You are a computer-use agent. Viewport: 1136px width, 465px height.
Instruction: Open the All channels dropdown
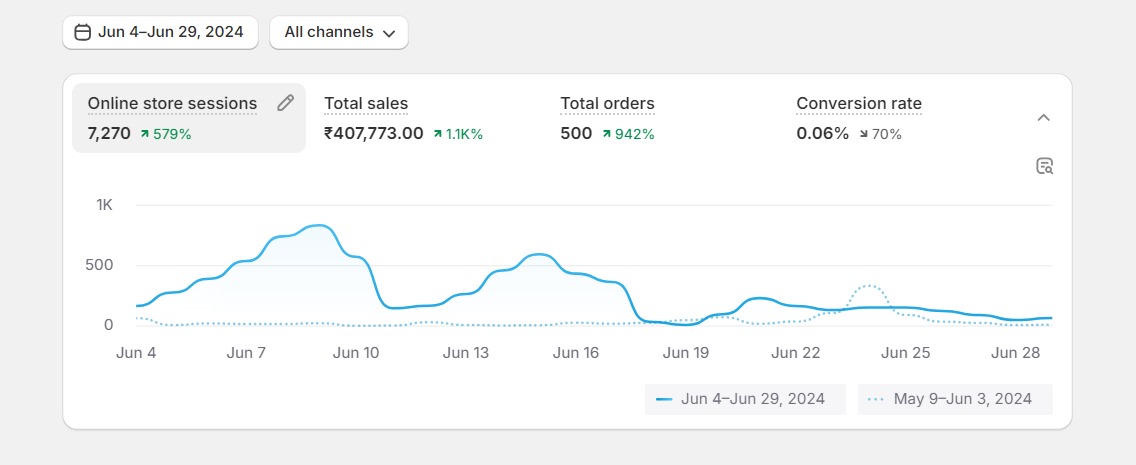[x=339, y=32]
